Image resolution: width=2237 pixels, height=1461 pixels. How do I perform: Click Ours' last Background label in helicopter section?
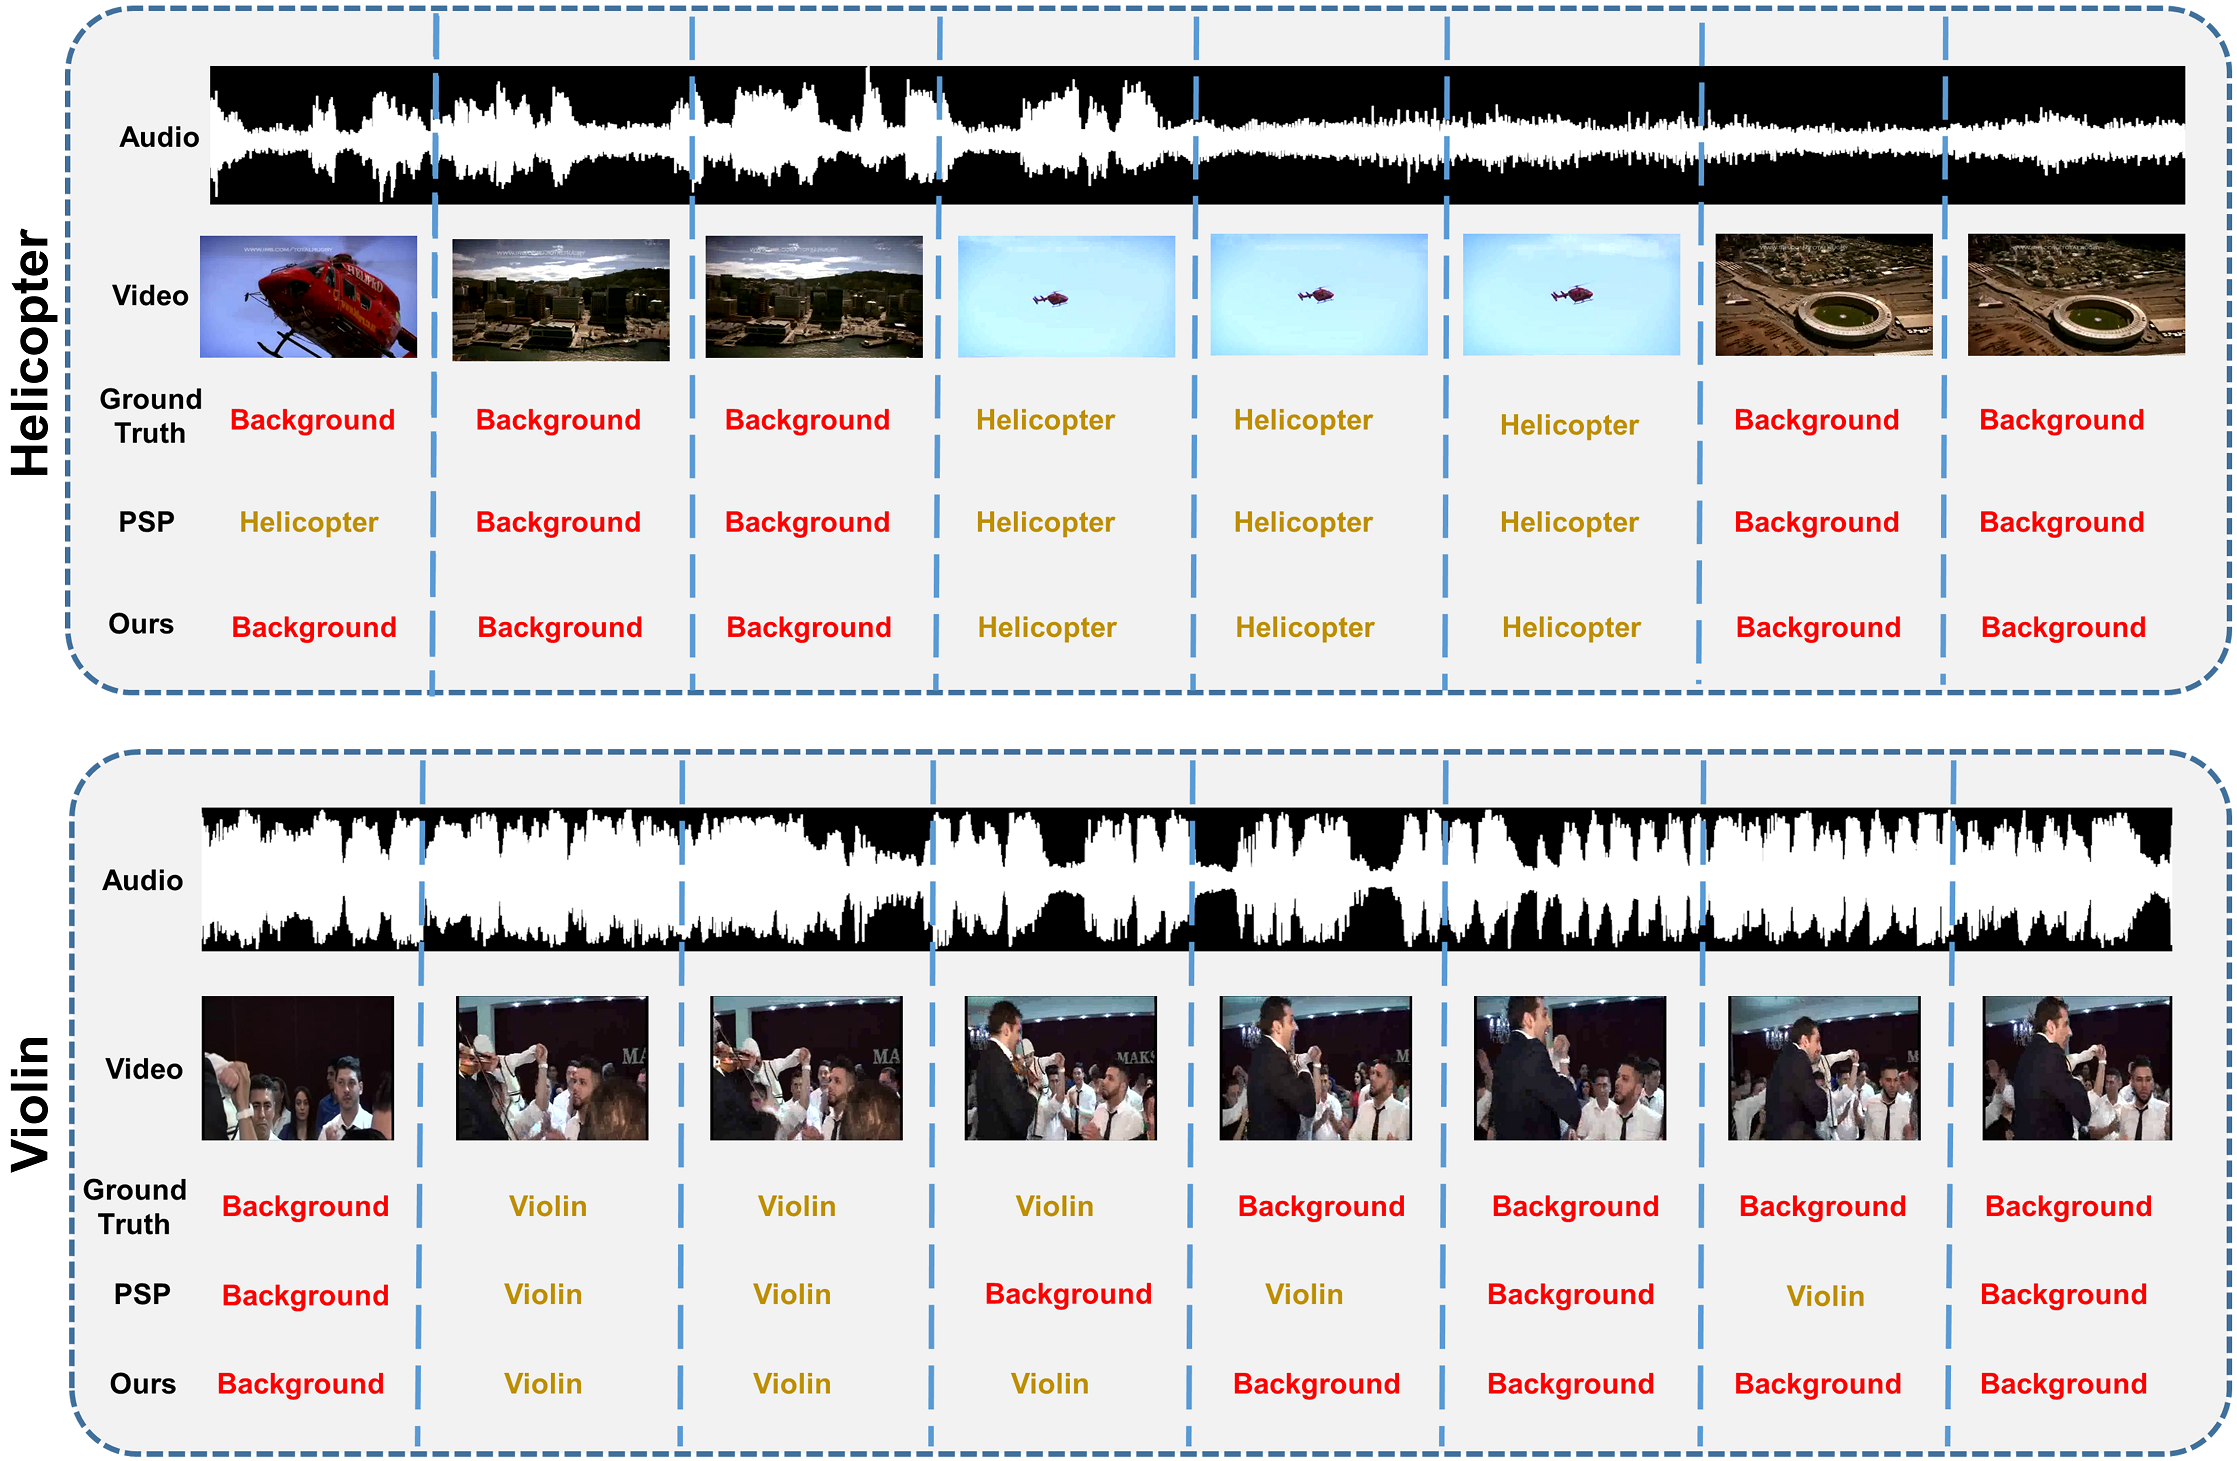pyautogui.click(x=2063, y=627)
